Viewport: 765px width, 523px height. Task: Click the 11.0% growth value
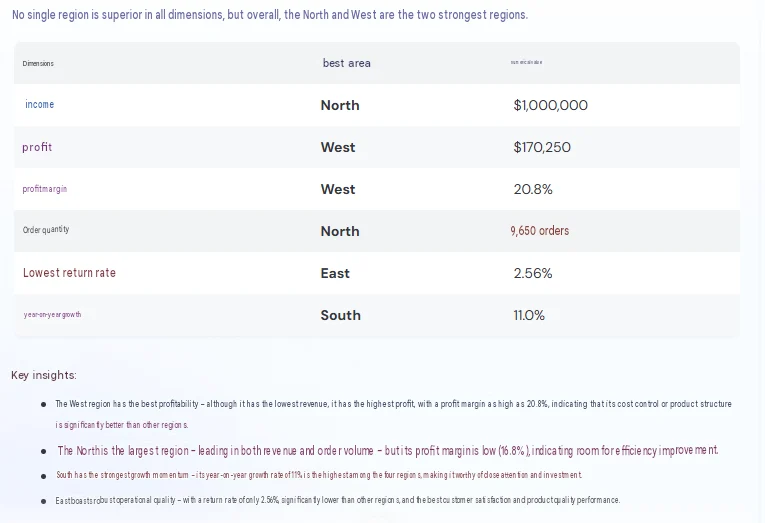529,315
